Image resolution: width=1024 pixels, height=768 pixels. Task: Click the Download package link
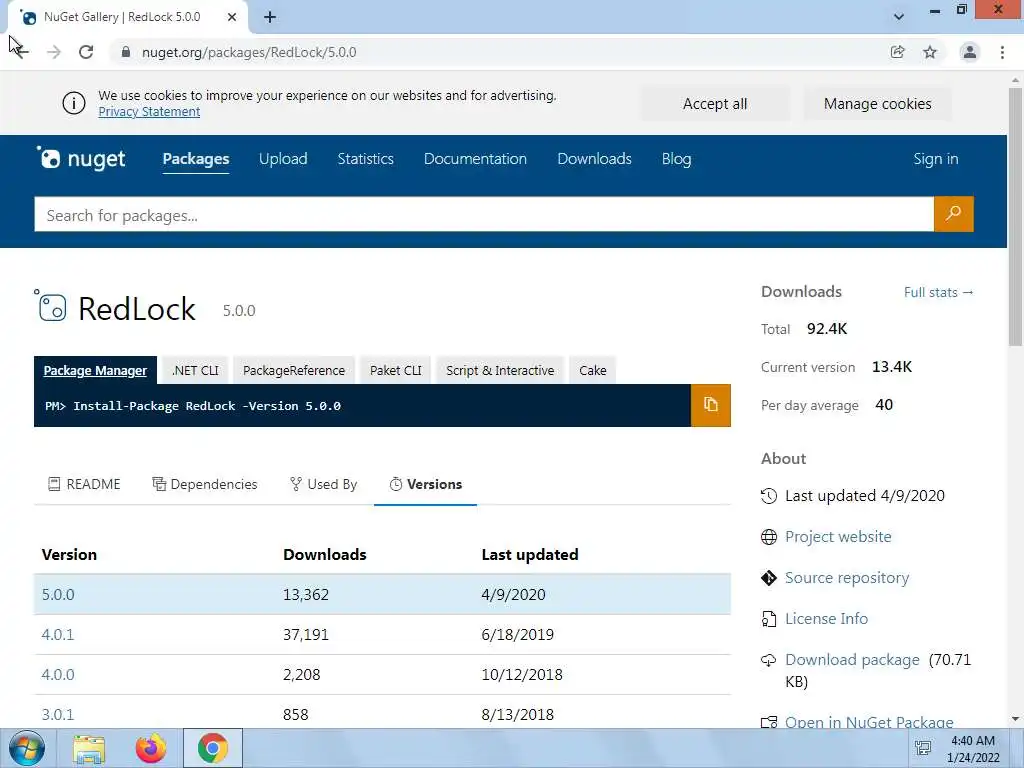click(x=852, y=660)
